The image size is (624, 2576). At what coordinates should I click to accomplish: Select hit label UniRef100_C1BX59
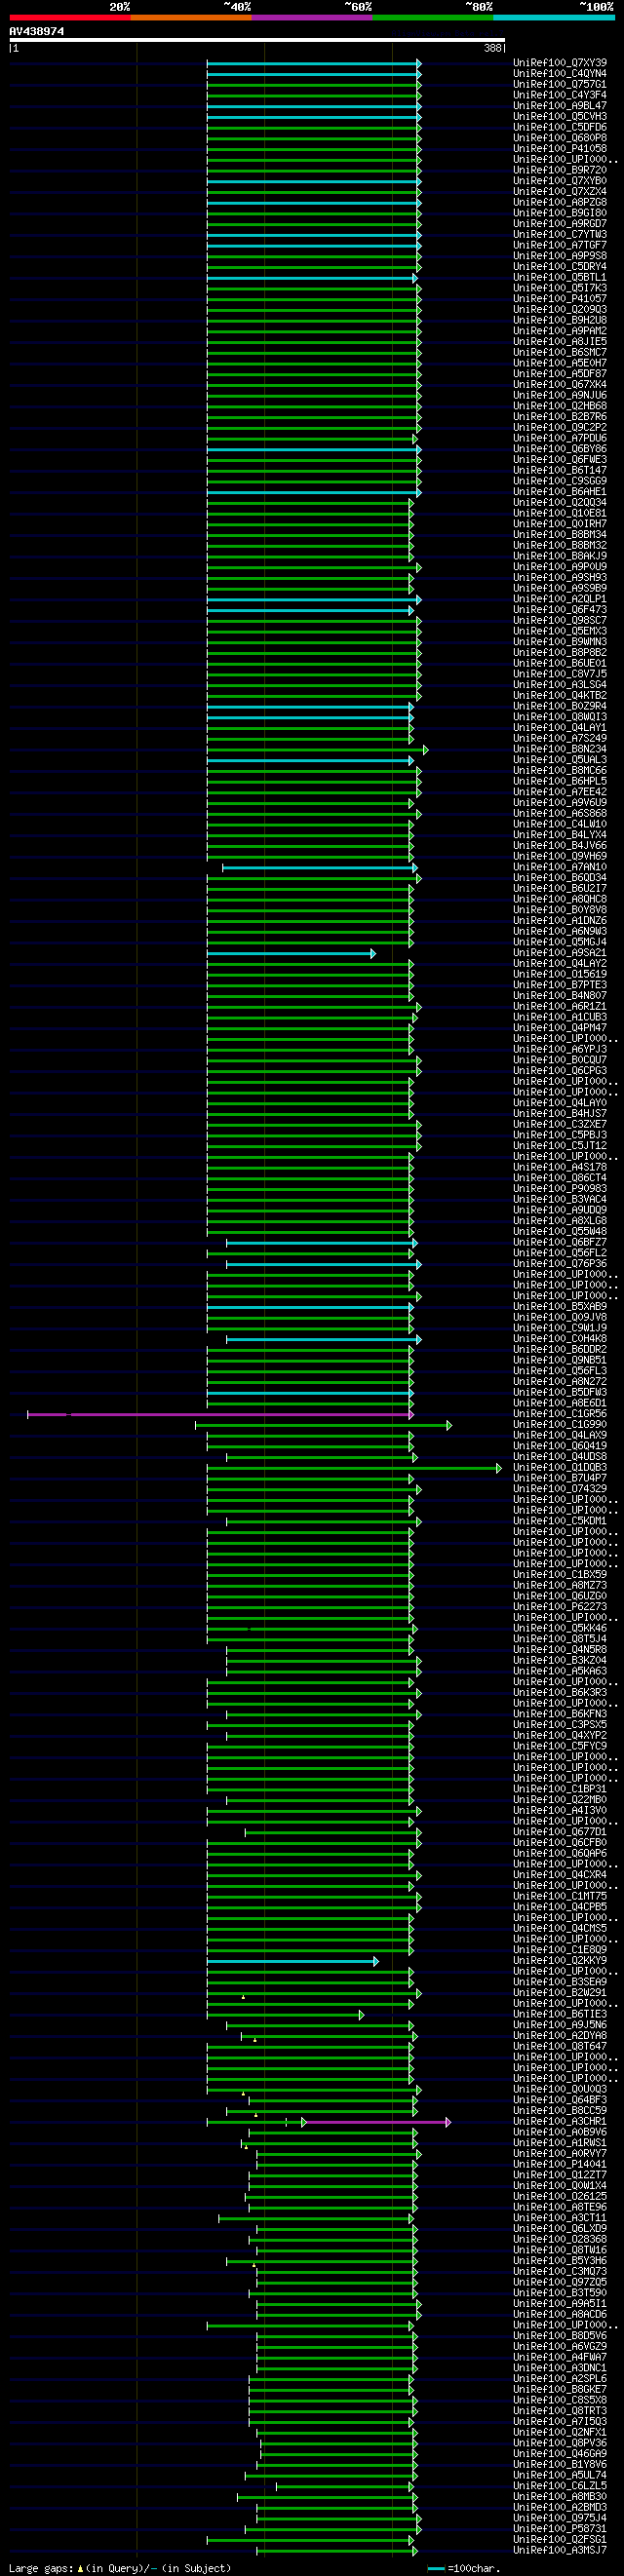(560, 1575)
